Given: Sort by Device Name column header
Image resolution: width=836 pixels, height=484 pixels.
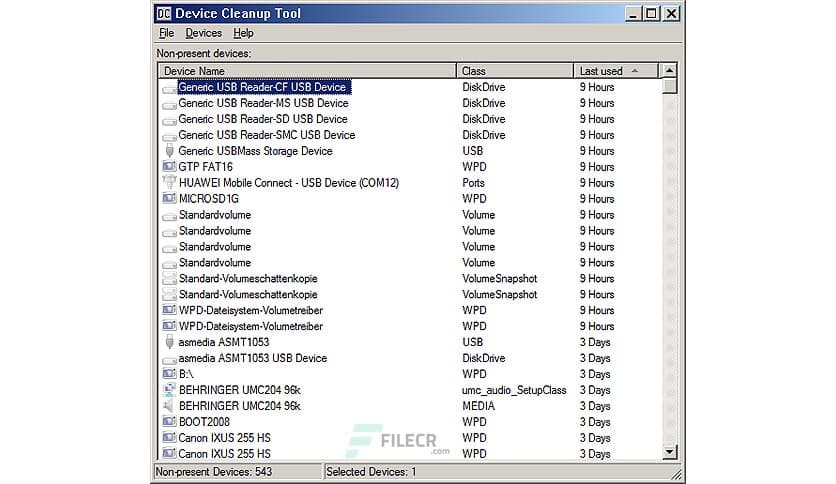Looking at the screenshot, I should pyautogui.click(x=307, y=71).
